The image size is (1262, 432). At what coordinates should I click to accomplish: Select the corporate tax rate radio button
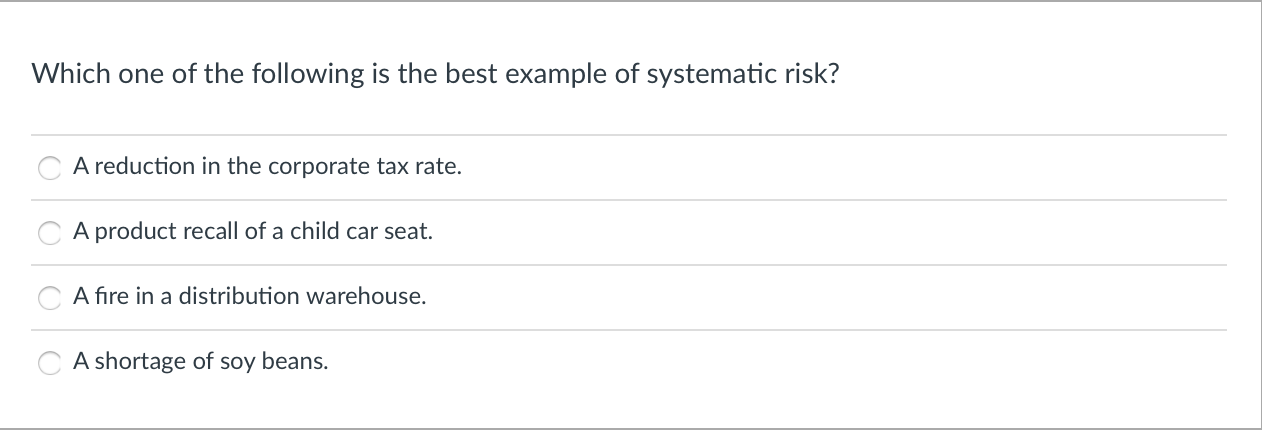(50, 169)
